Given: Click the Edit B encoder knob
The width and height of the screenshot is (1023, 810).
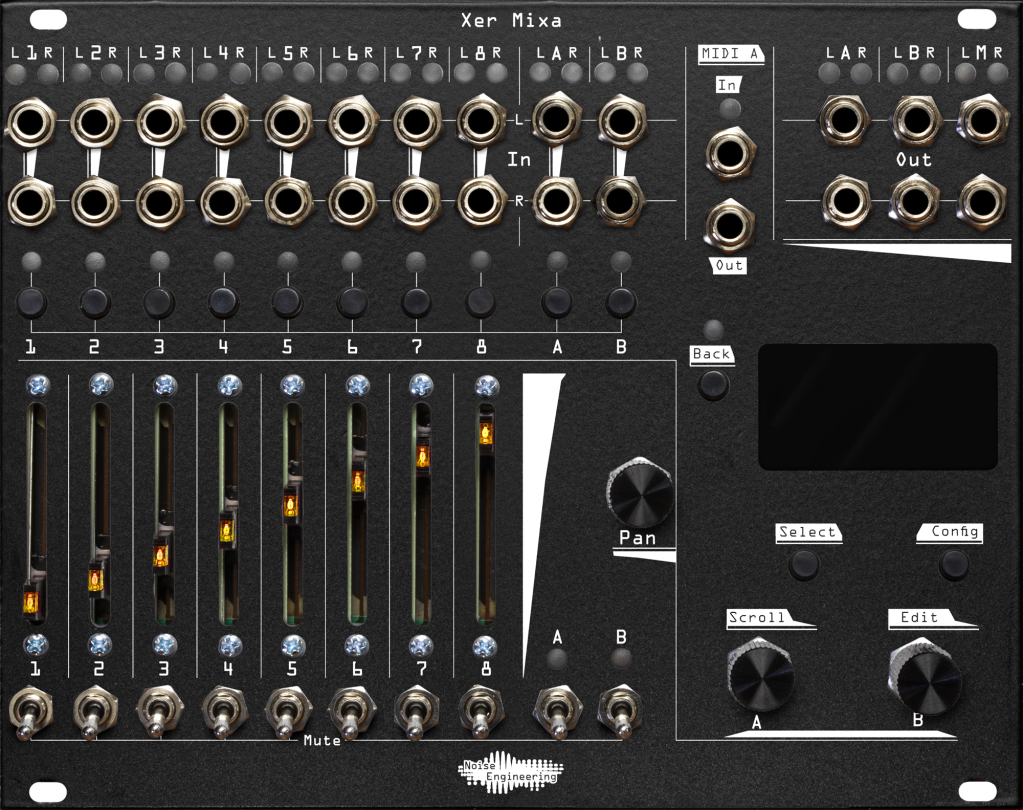Looking at the screenshot, I should coord(920,676).
